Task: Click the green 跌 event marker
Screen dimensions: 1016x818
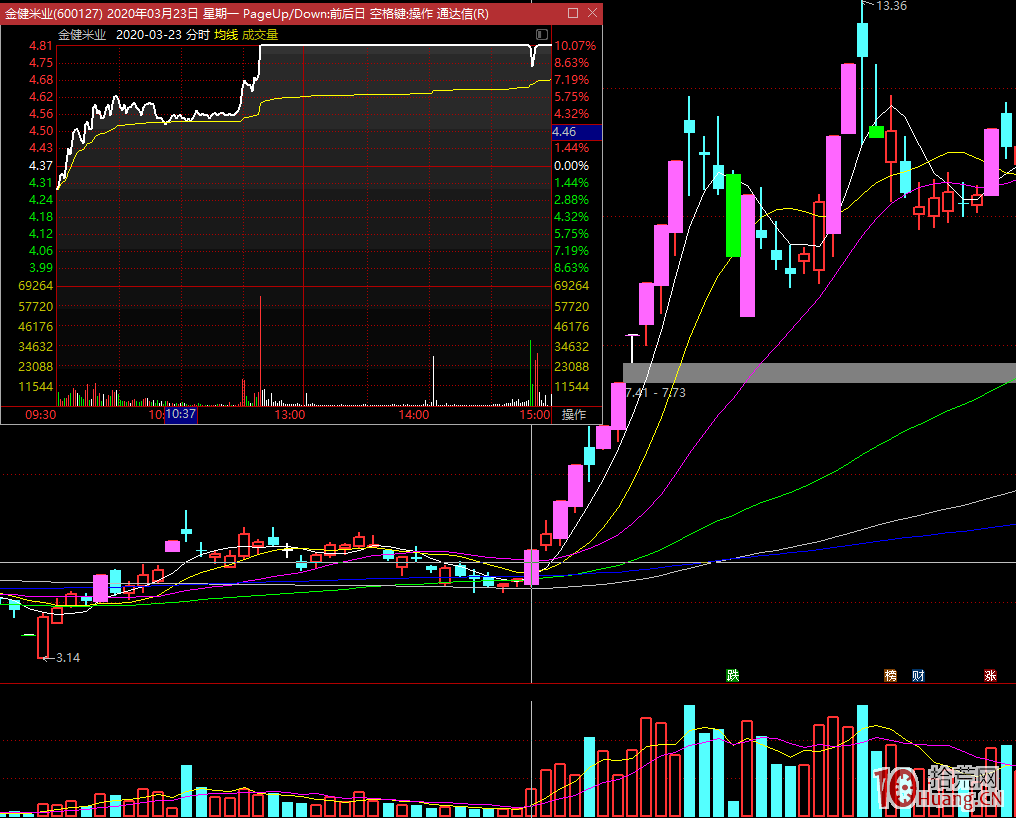Action: click(733, 676)
